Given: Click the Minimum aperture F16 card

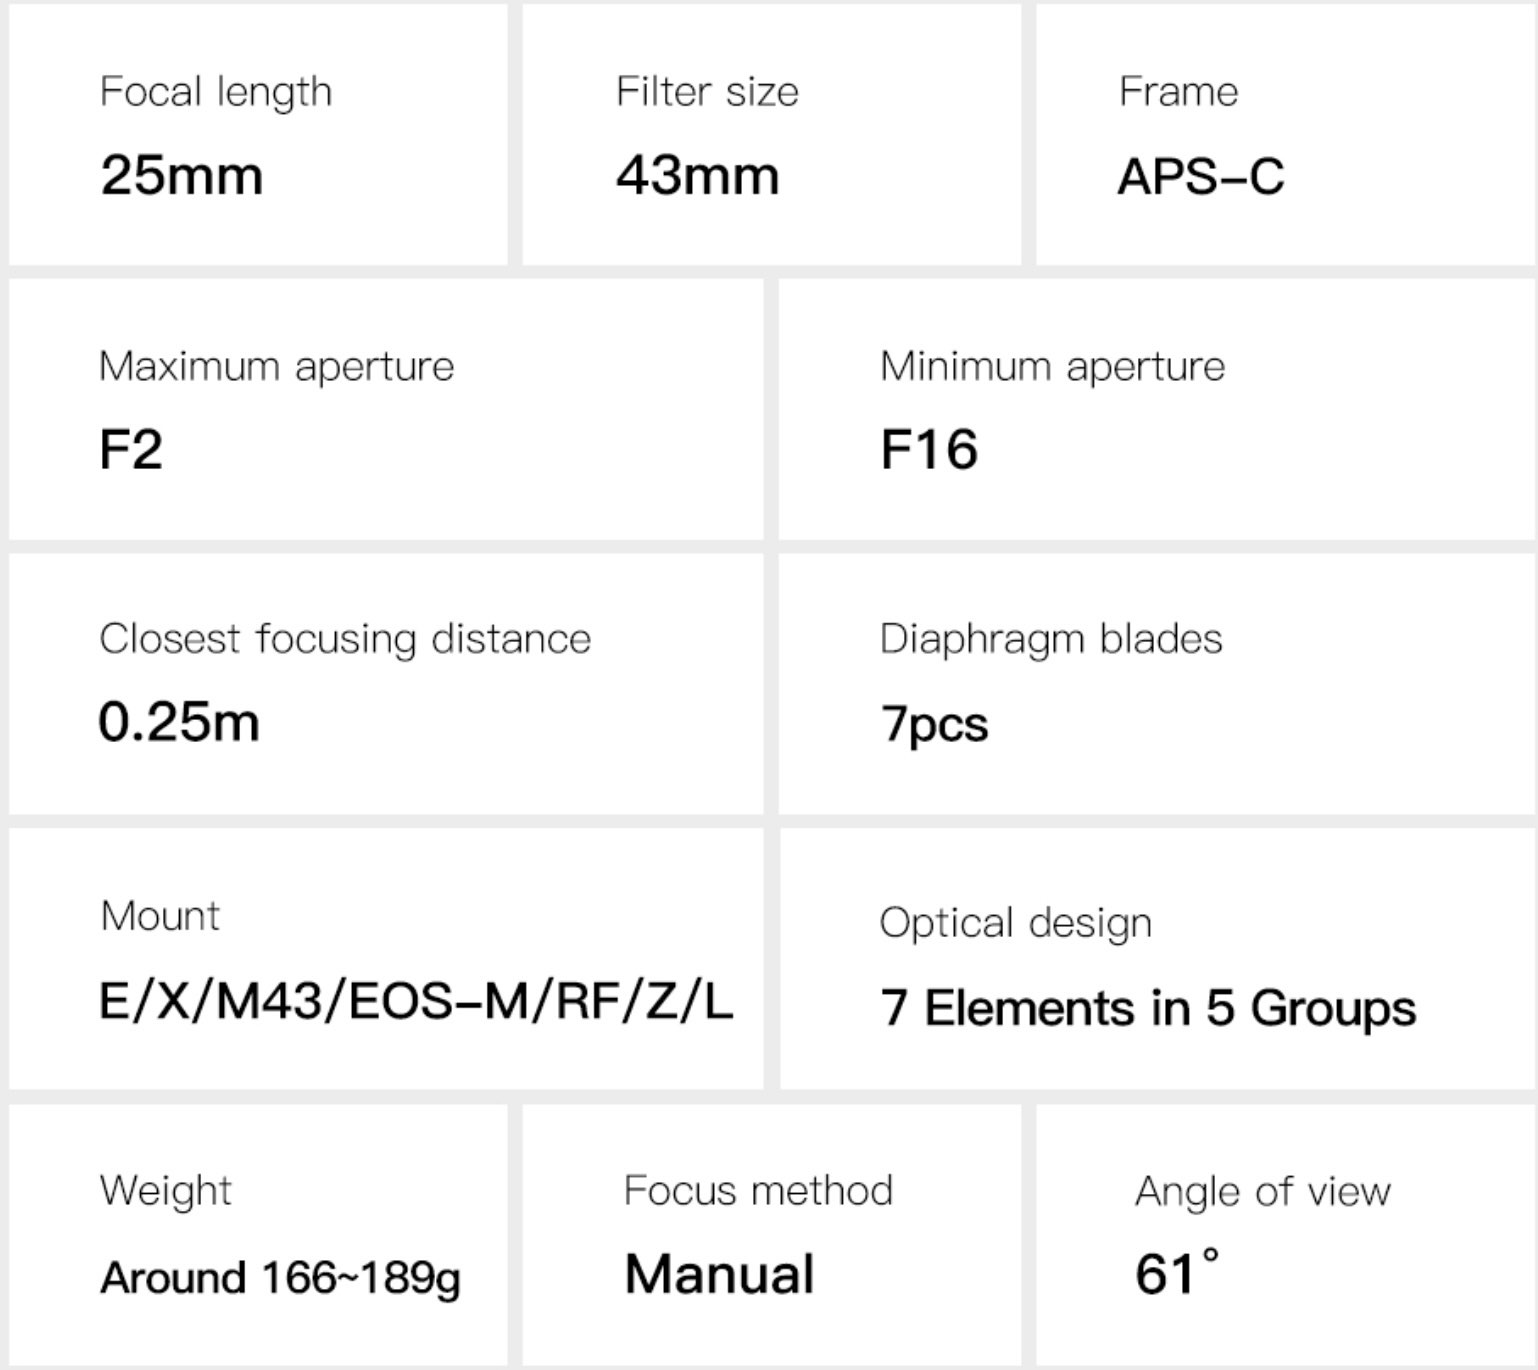Looking at the screenshot, I should pos(1157,409).
